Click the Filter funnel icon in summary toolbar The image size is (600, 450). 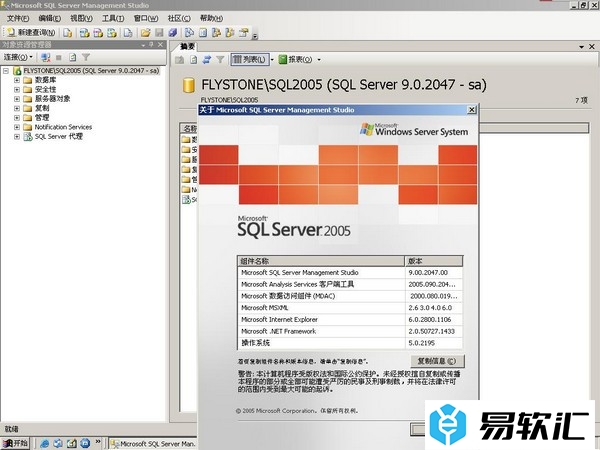[x=220, y=60]
